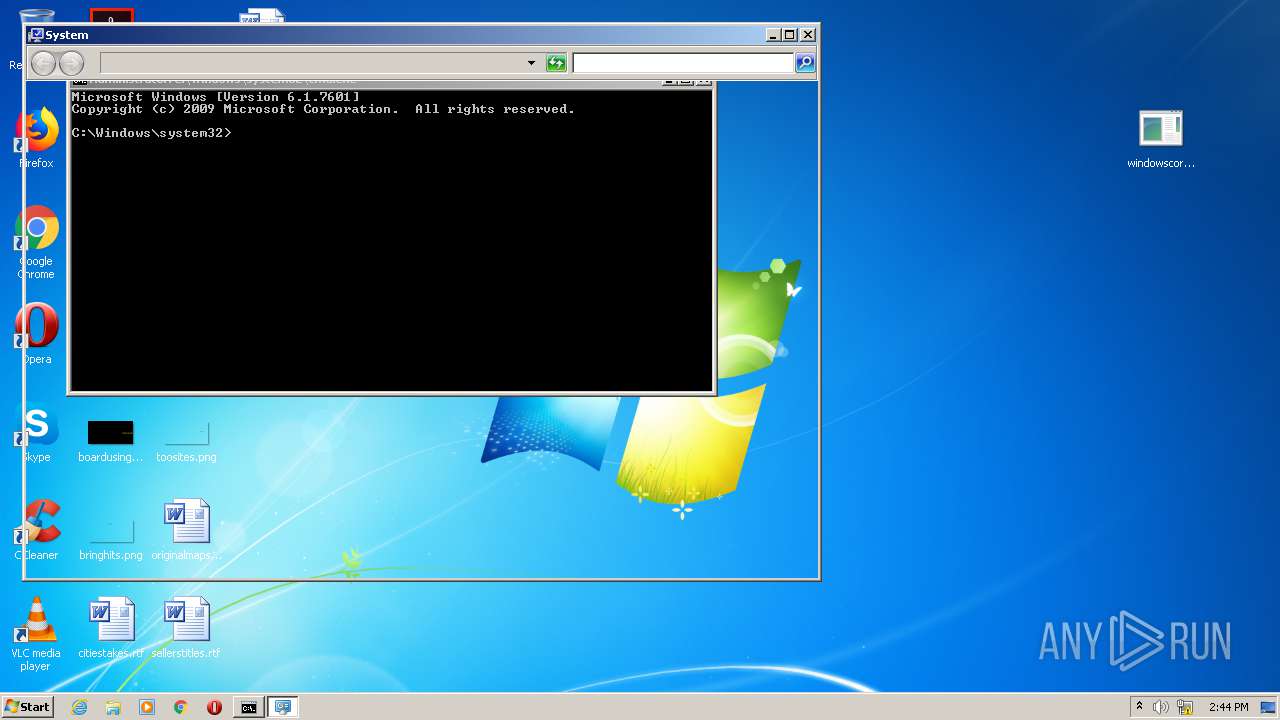Open the Skype desktop shortcut

[x=37, y=432]
